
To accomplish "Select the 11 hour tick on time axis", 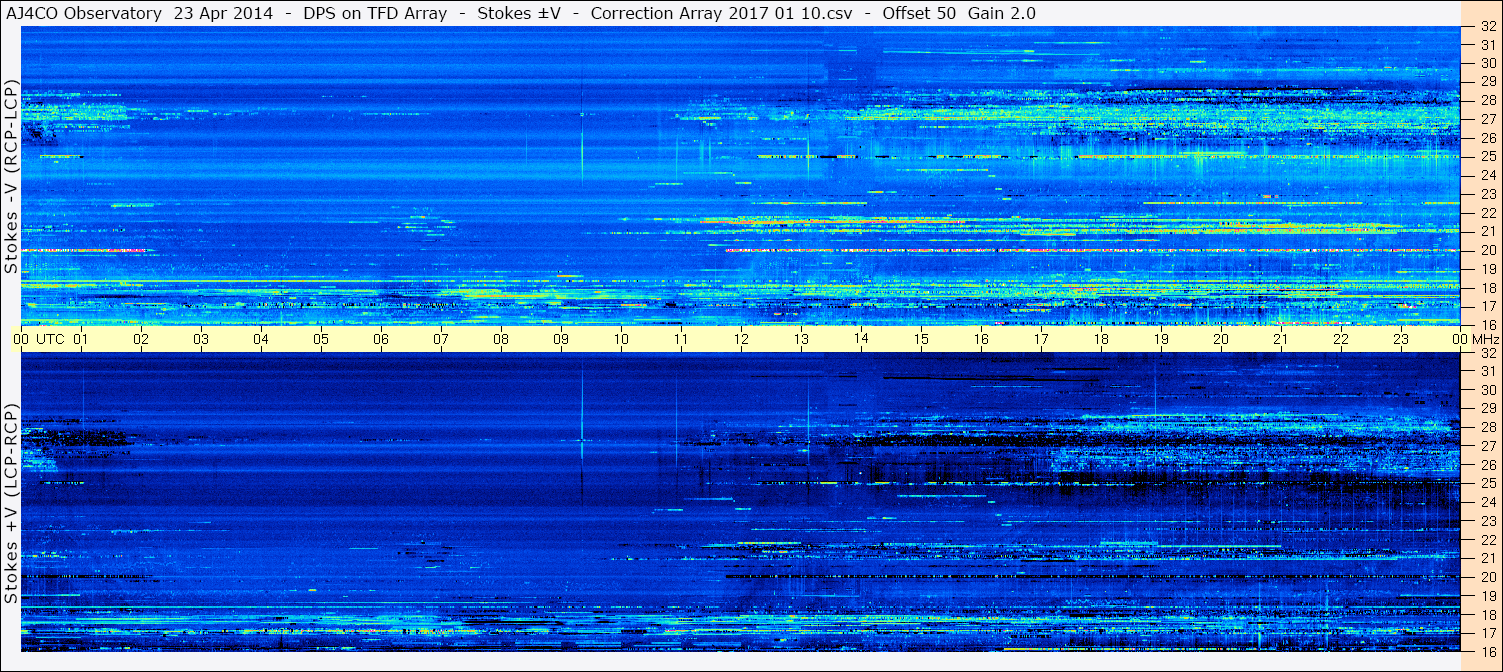I will click(681, 339).
